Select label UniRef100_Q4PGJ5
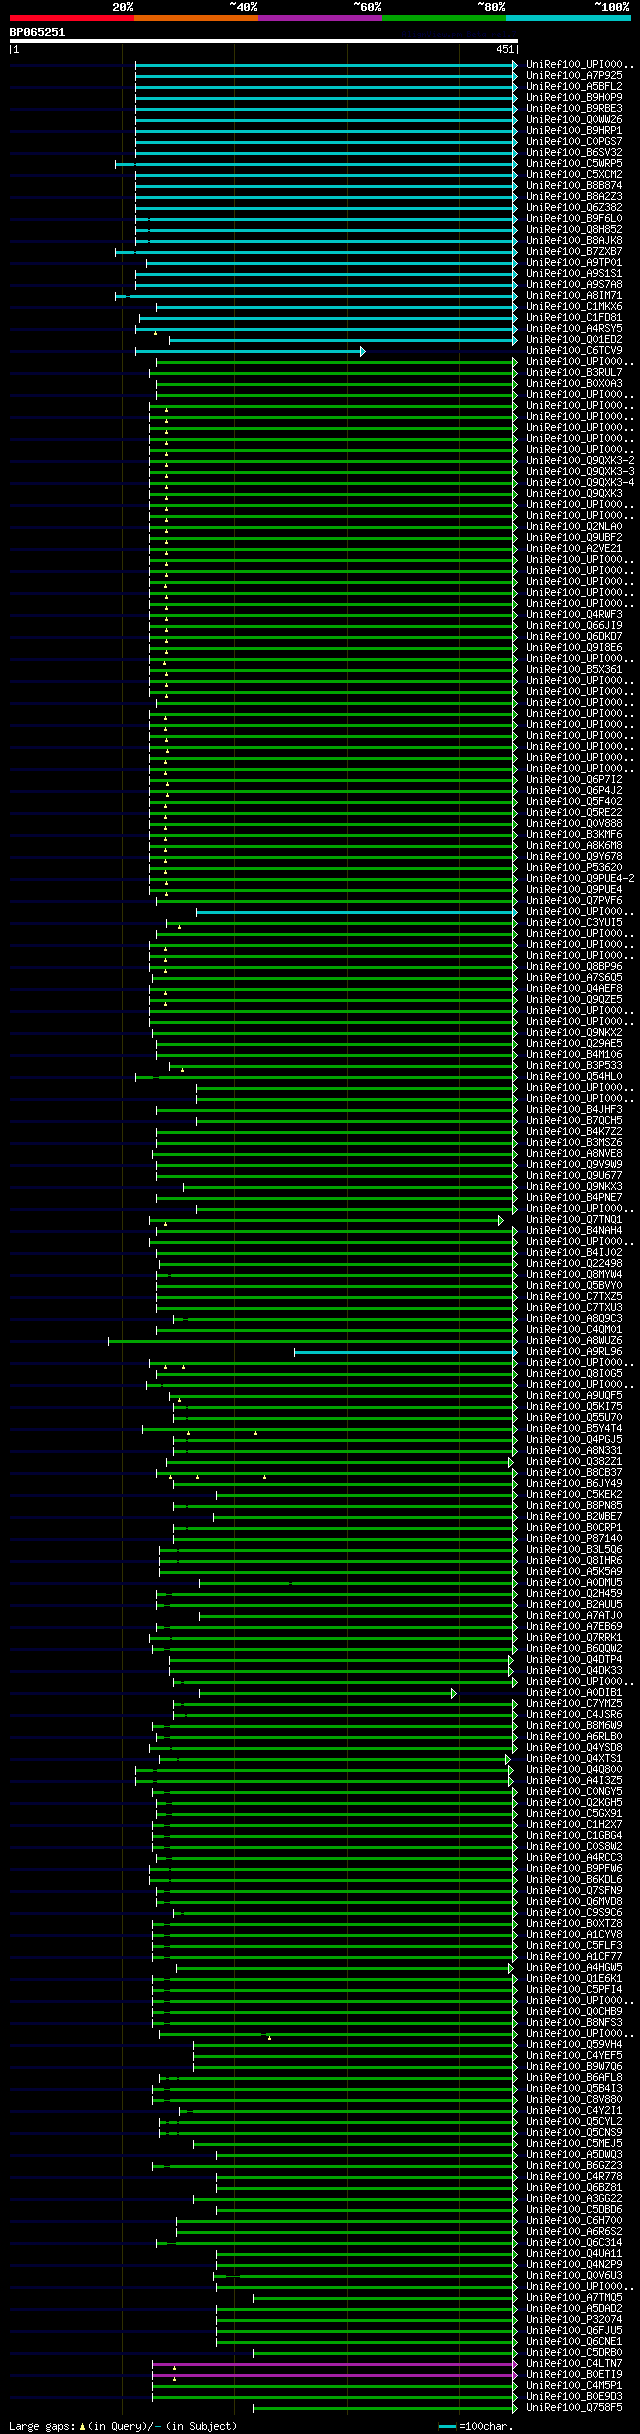Screen dimensions: 640x2434 574,1441
